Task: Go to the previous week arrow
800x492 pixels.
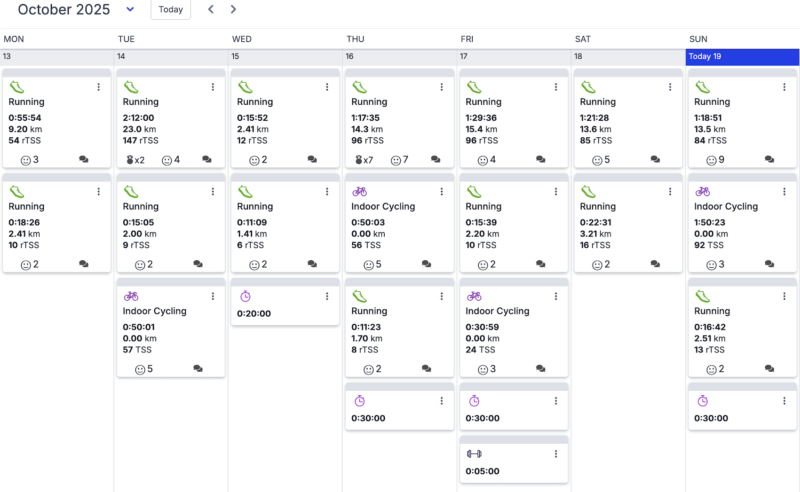Action: [211, 9]
